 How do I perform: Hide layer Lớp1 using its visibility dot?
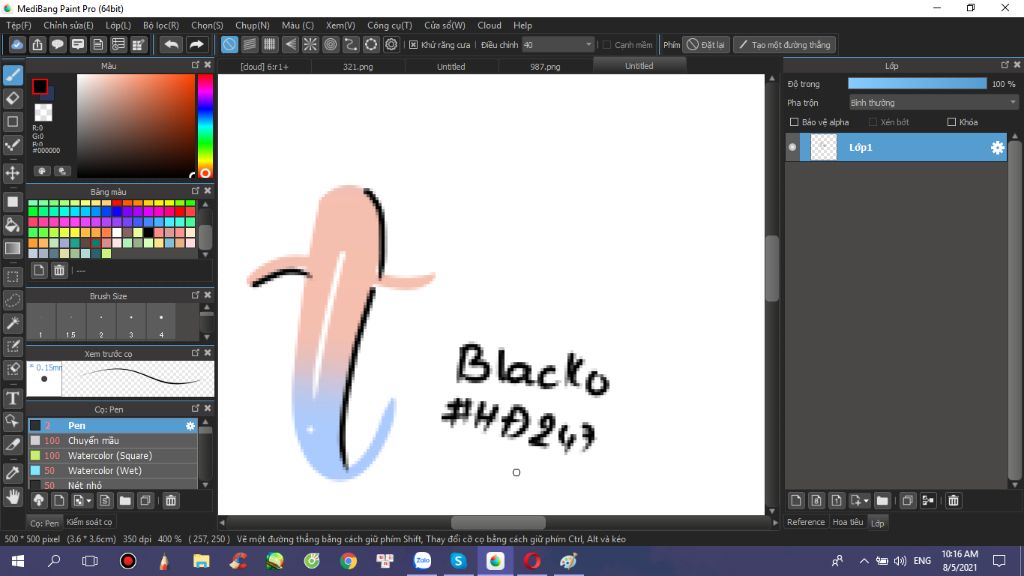793,148
